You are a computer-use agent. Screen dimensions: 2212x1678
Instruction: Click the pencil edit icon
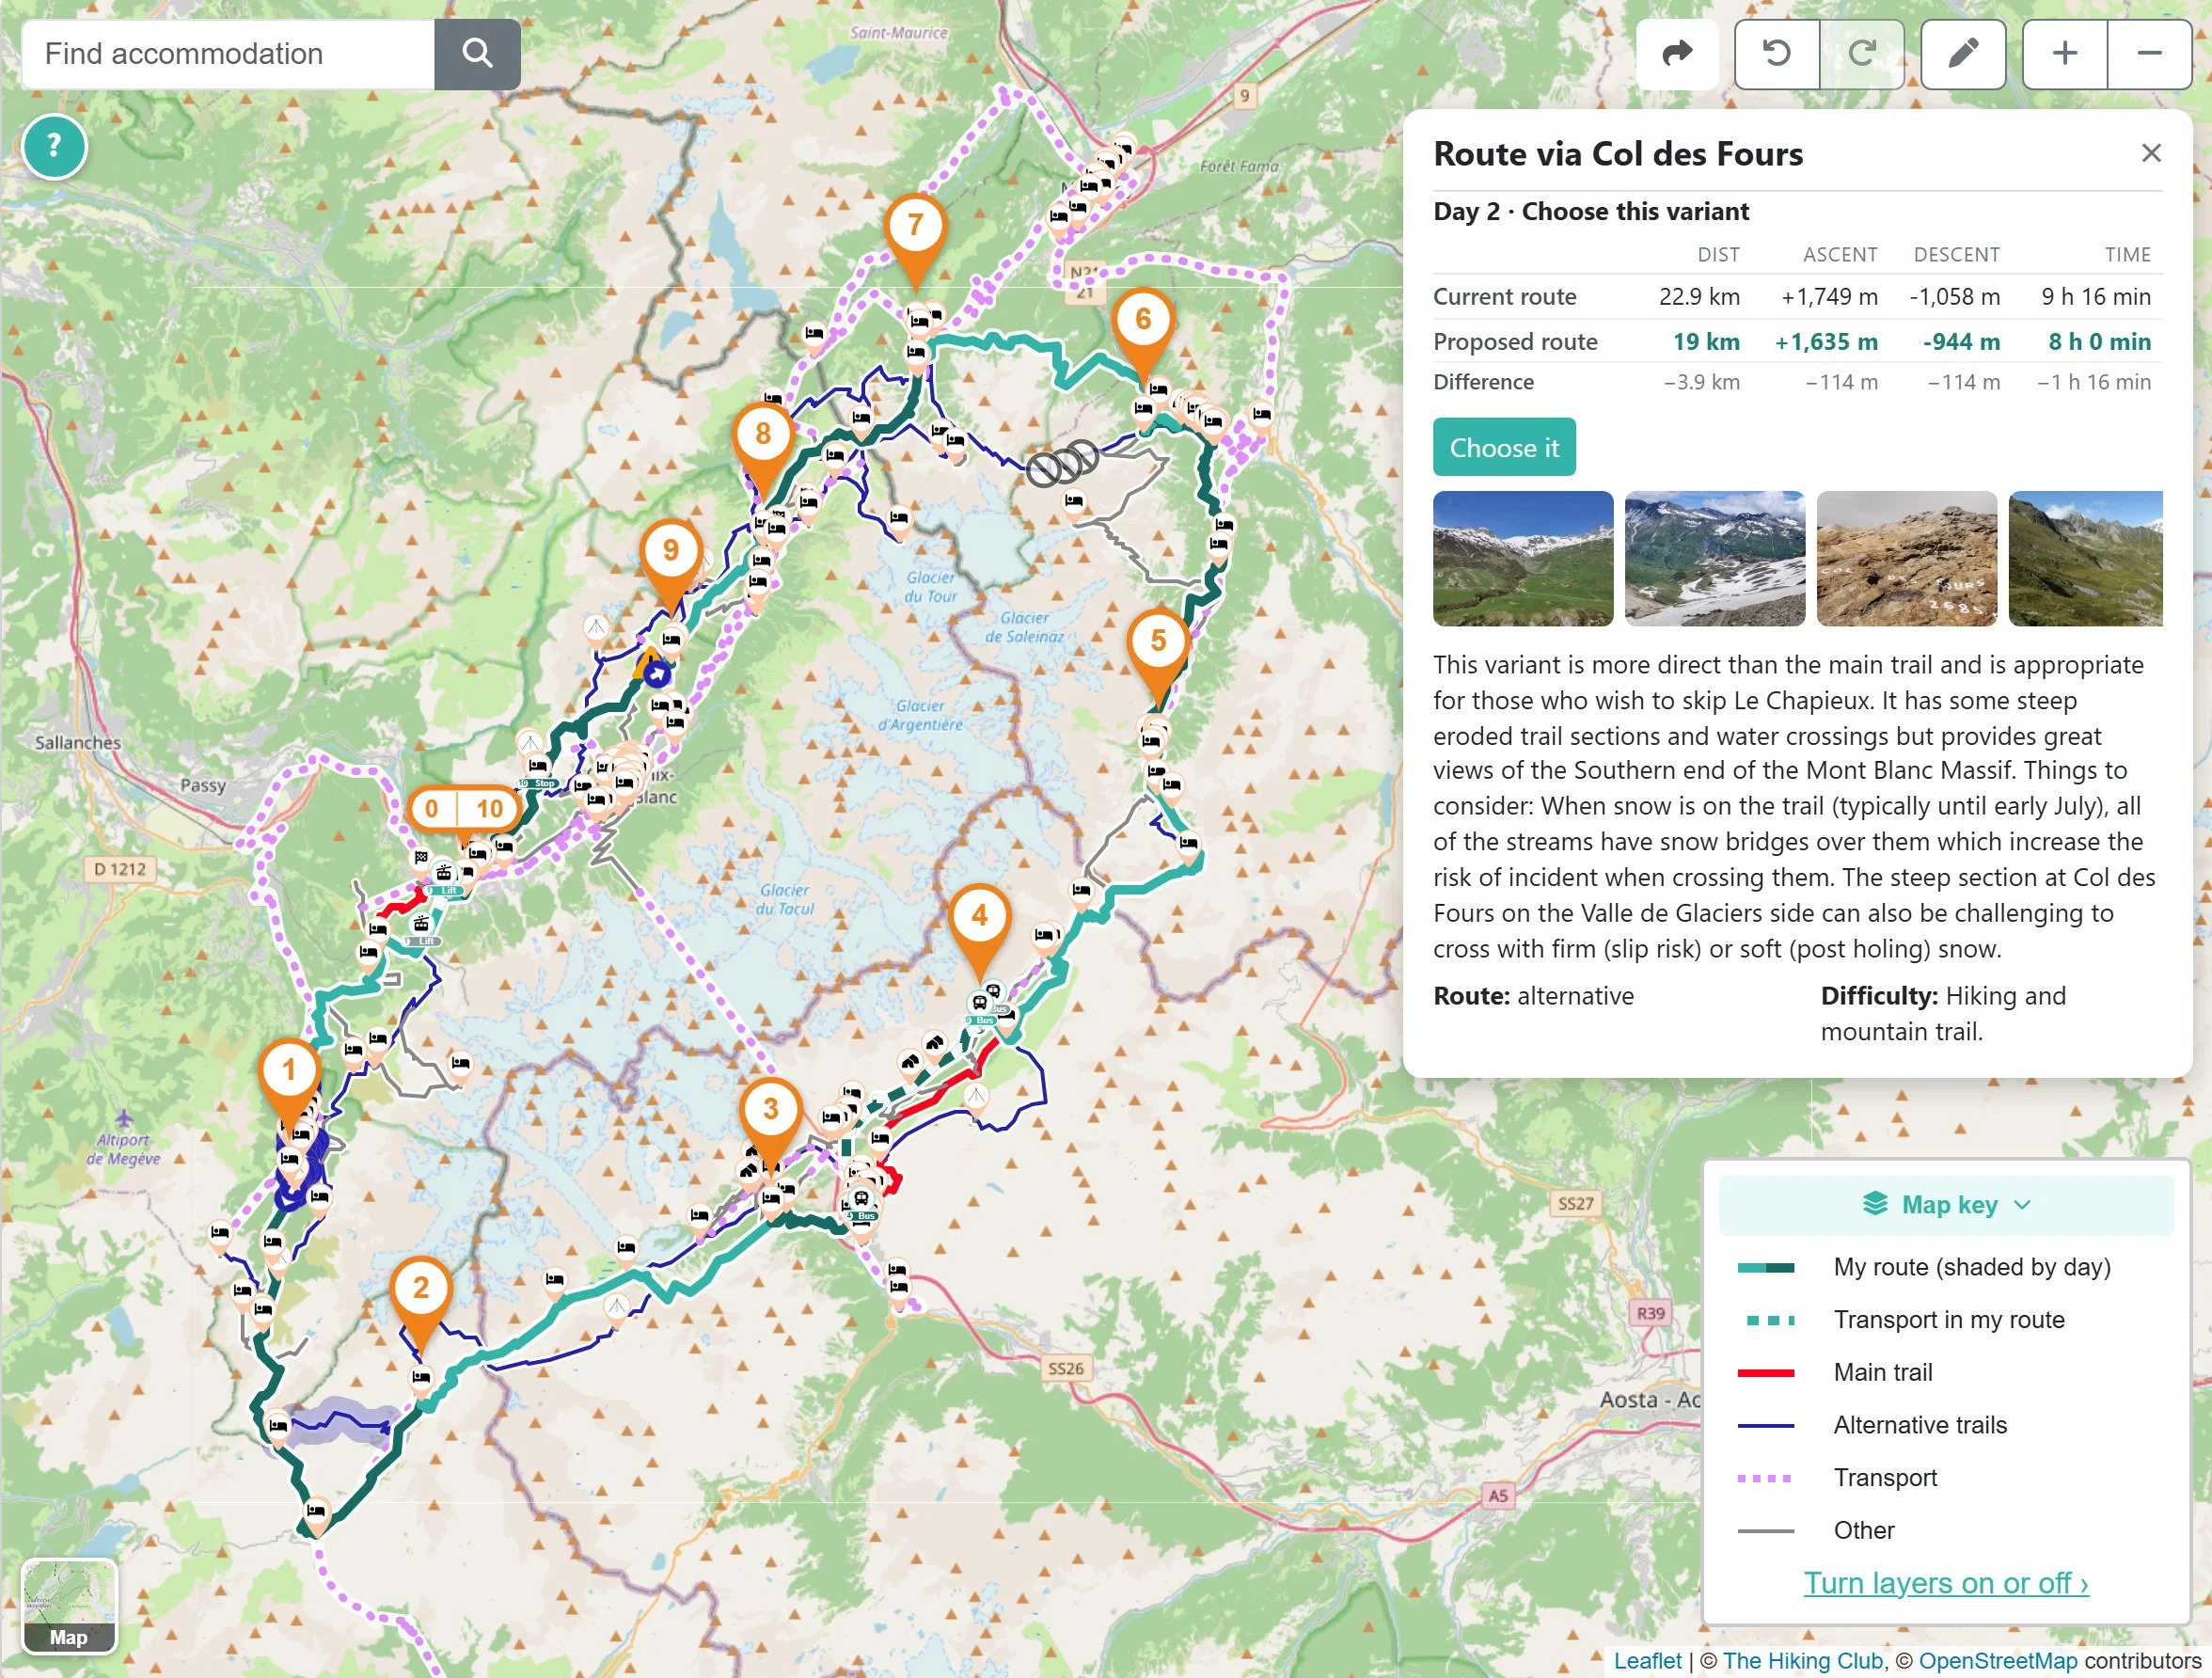[1963, 53]
